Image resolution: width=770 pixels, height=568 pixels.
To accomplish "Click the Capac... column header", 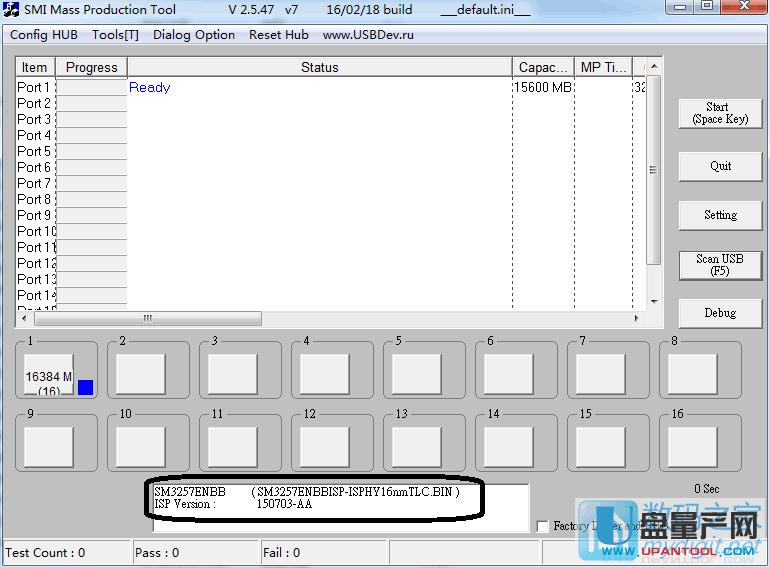I will (x=543, y=67).
